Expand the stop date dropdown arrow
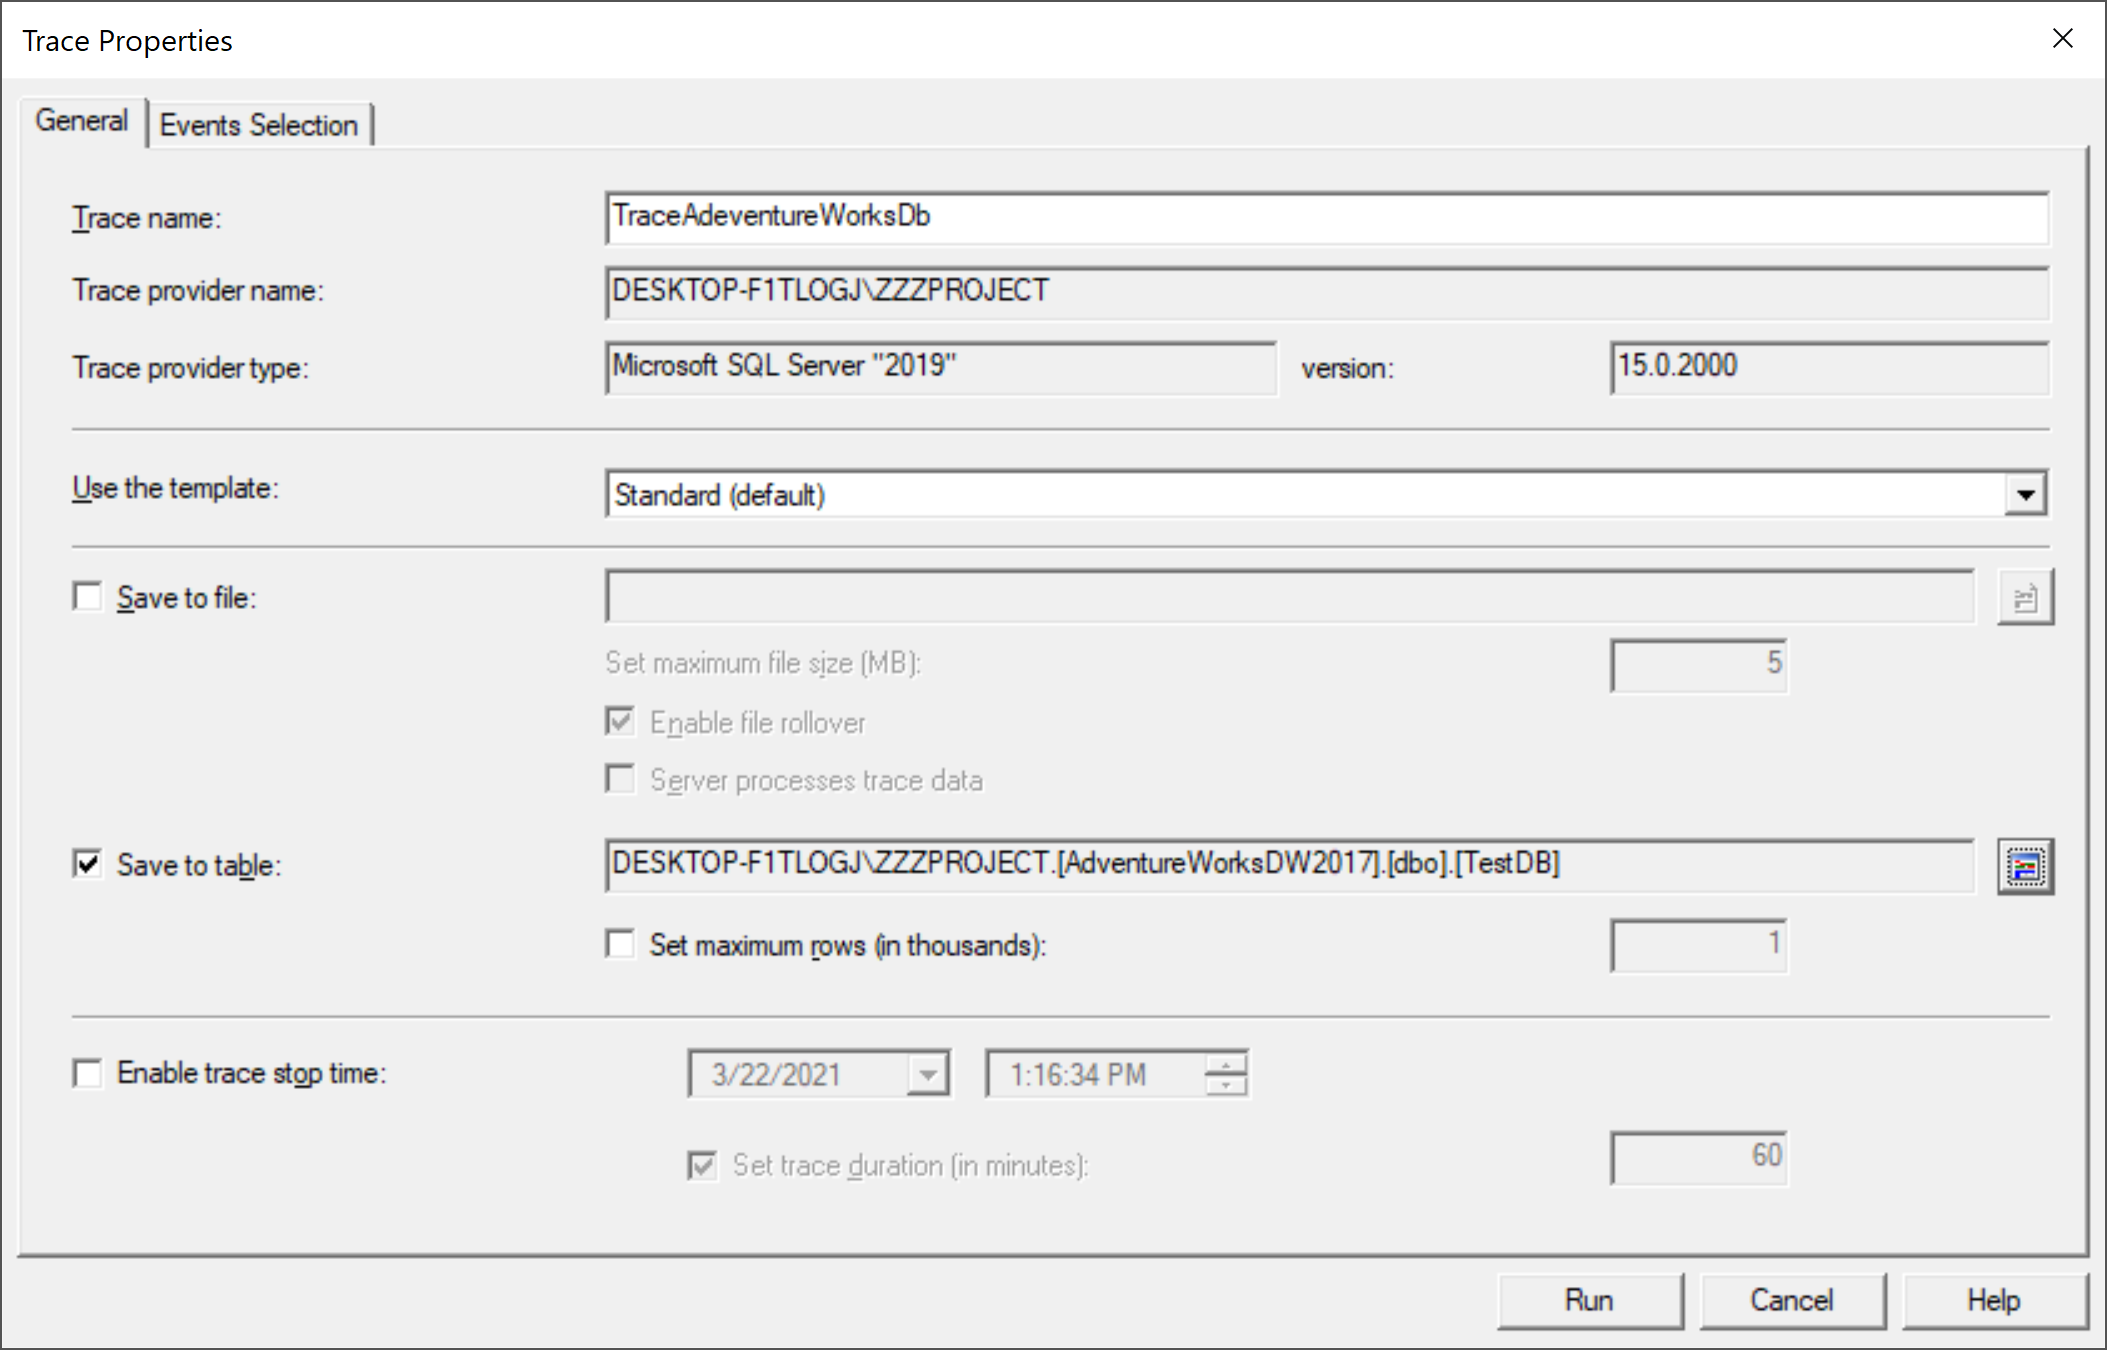This screenshot has height=1350, width=2107. point(928,1075)
